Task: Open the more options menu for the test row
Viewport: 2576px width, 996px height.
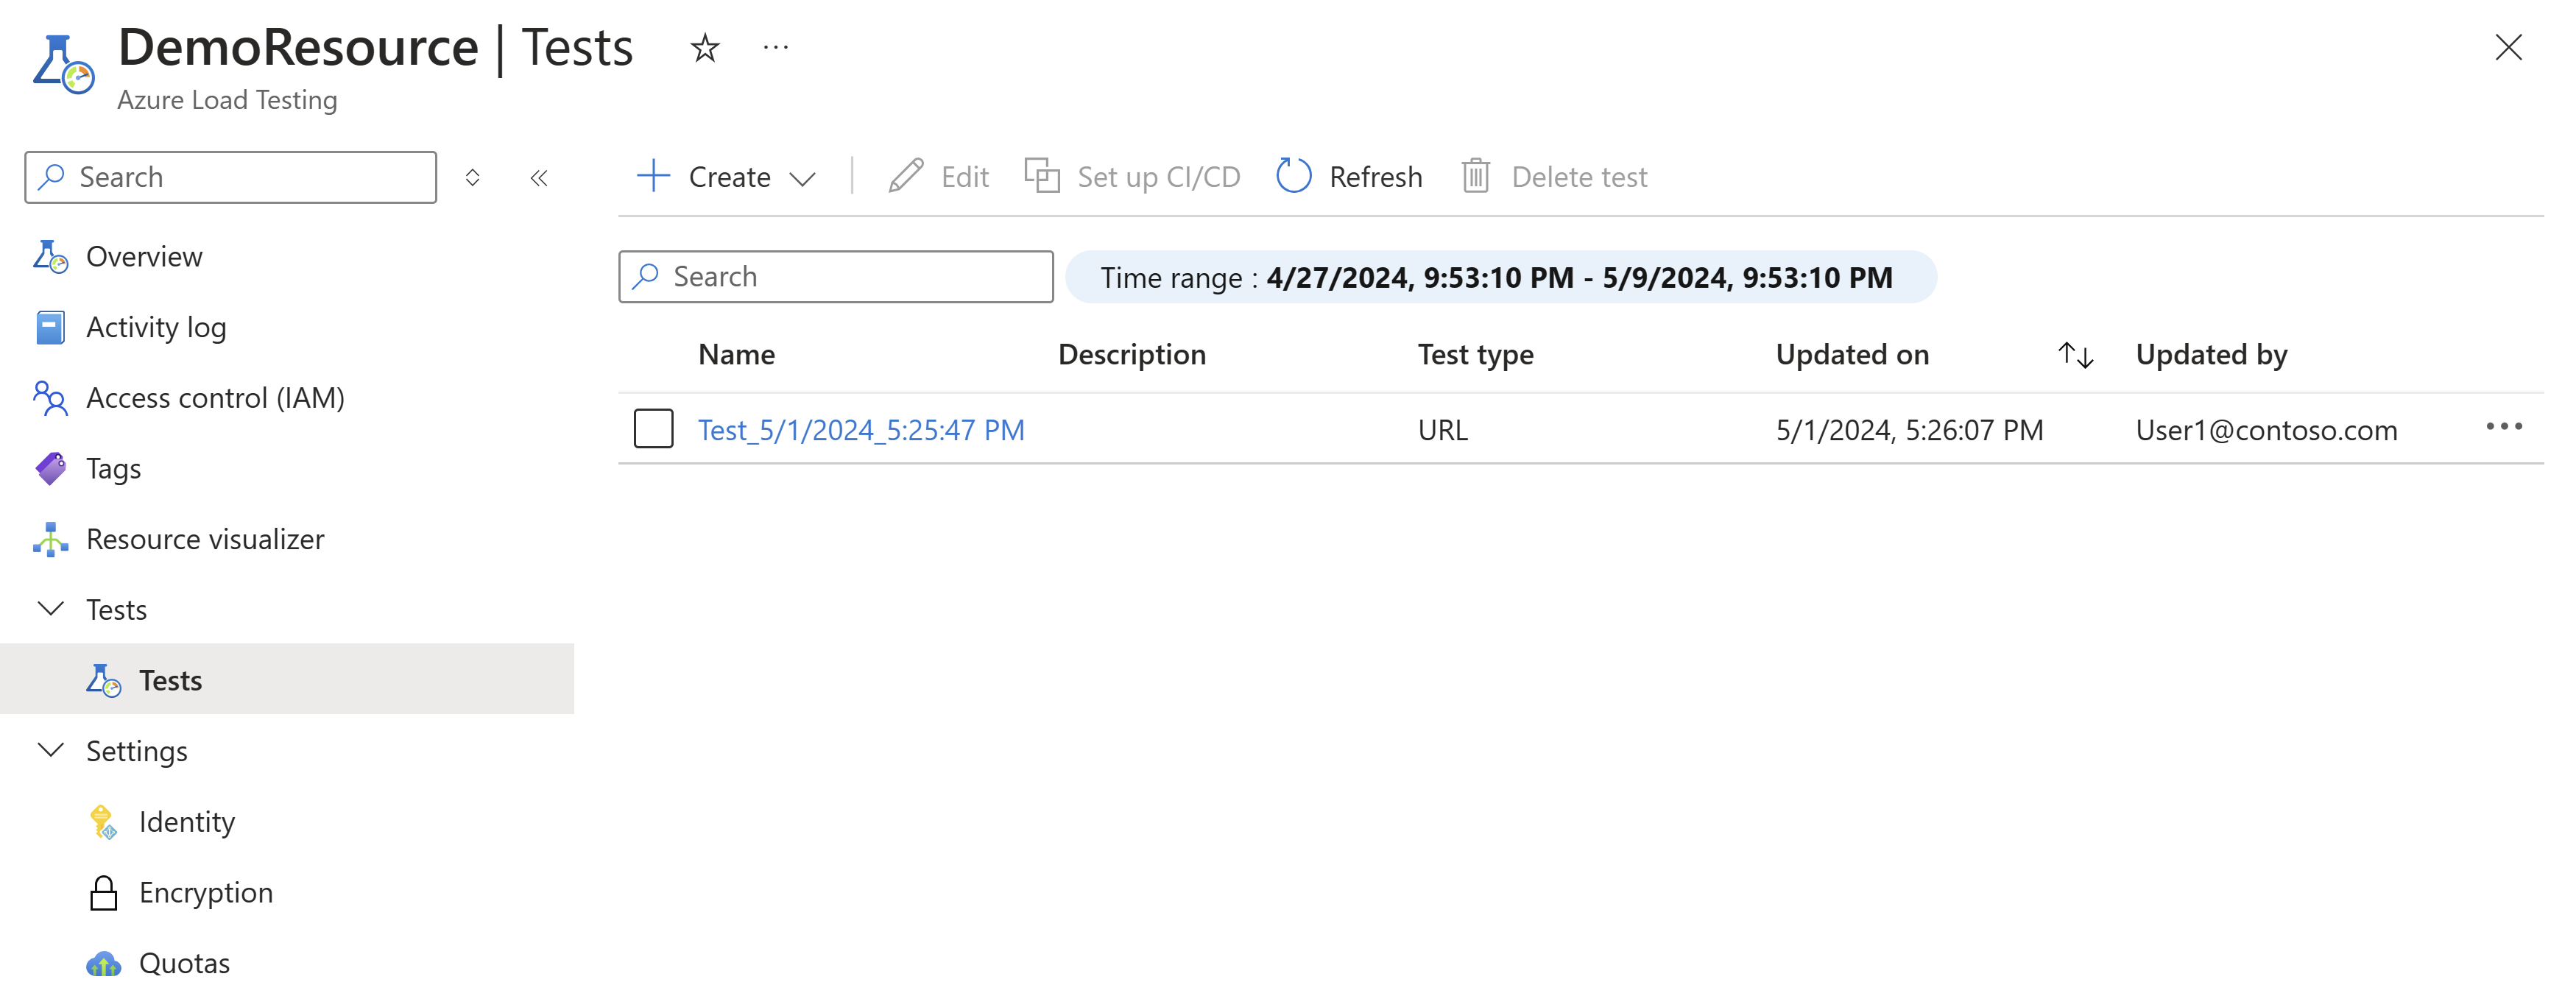Action: click(2504, 428)
